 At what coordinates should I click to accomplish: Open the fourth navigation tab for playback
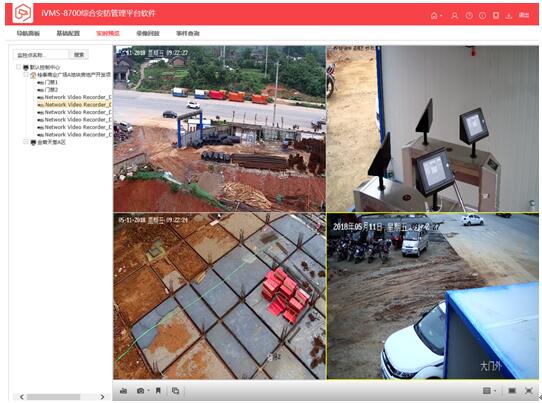coord(148,33)
